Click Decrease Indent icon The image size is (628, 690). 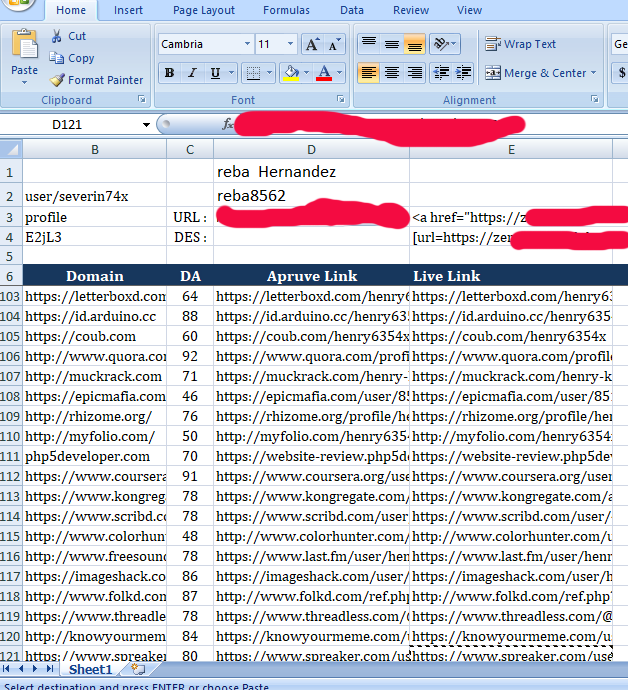pyautogui.click(x=441, y=73)
